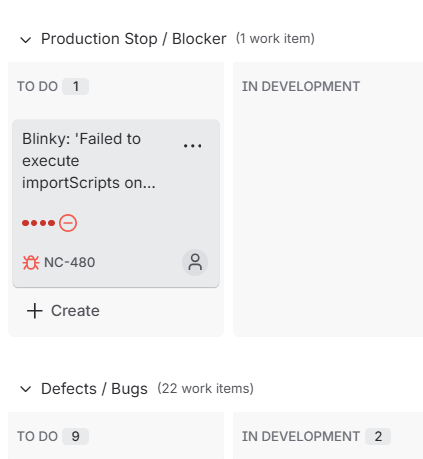Open the three-dot menu on NC-480 card
The width and height of the screenshot is (423, 459).
coord(192,146)
